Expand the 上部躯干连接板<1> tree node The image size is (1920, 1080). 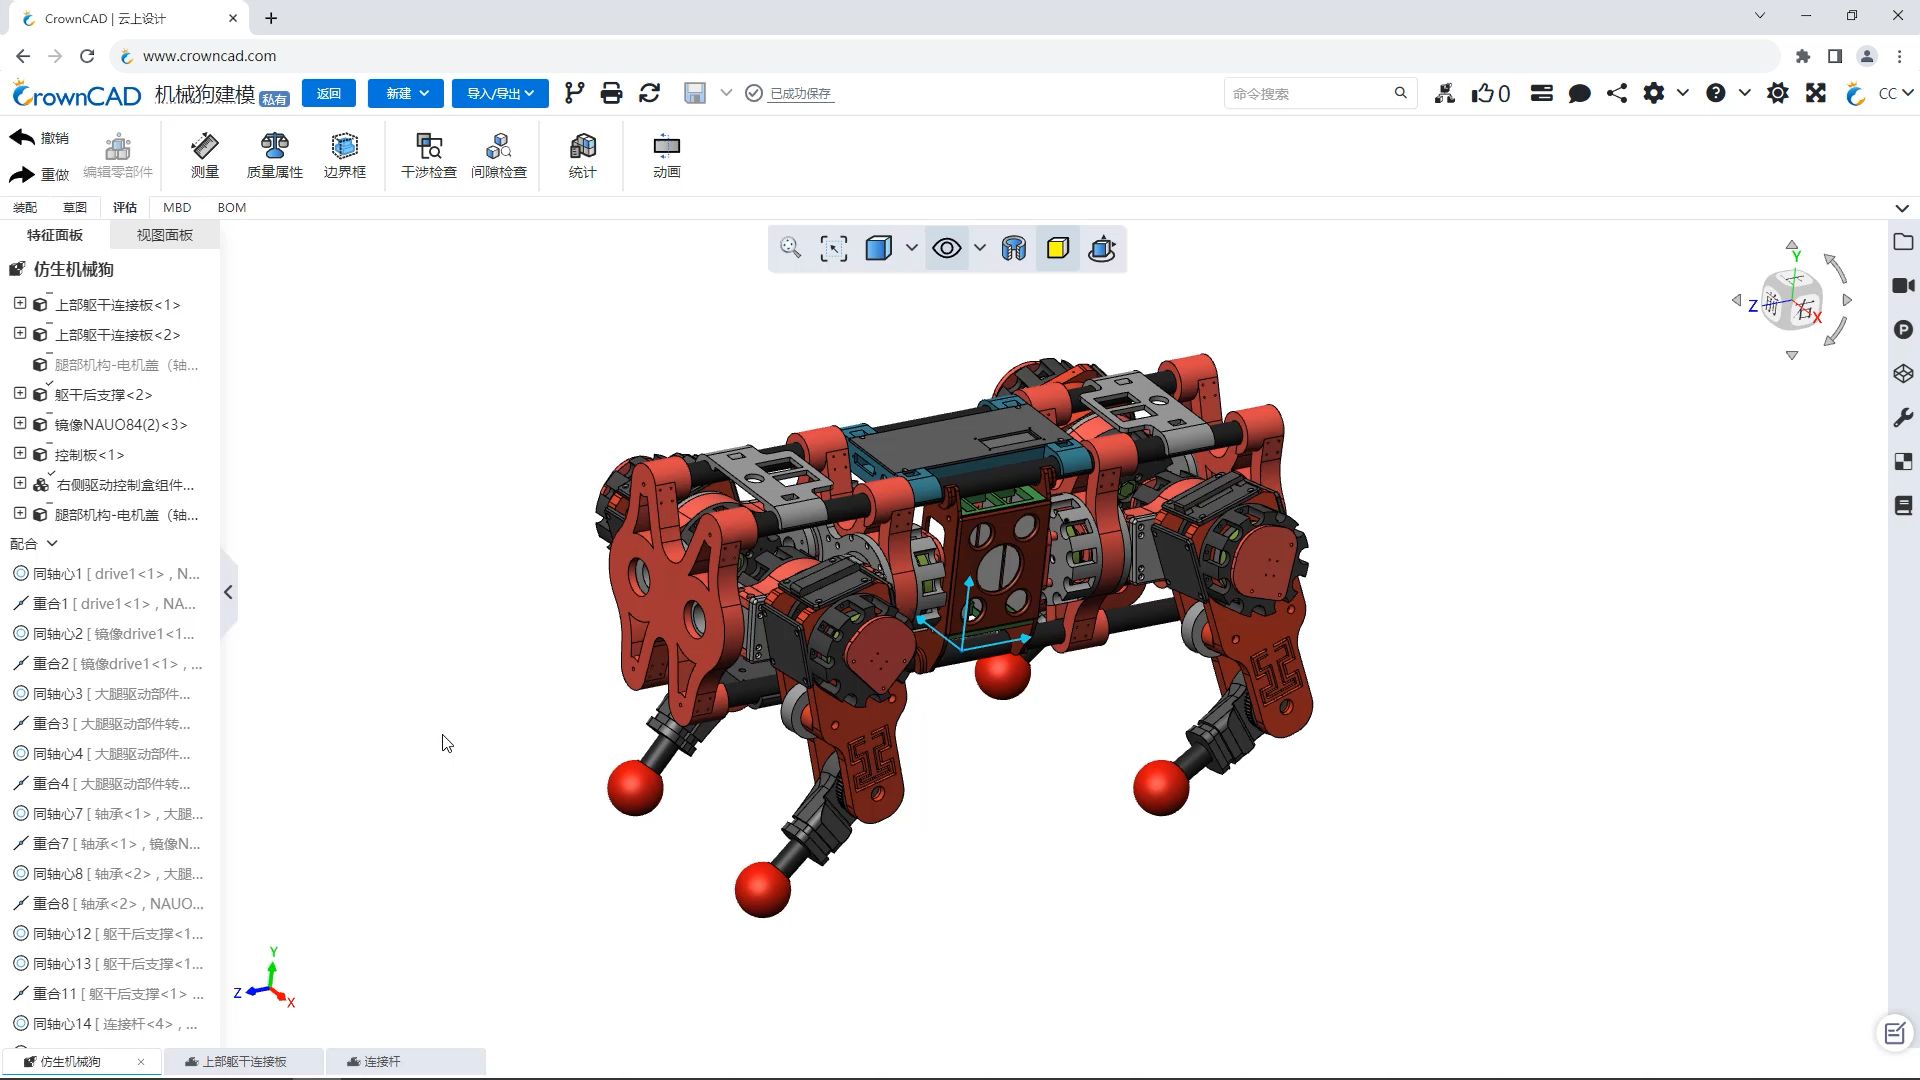coord(19,303)
